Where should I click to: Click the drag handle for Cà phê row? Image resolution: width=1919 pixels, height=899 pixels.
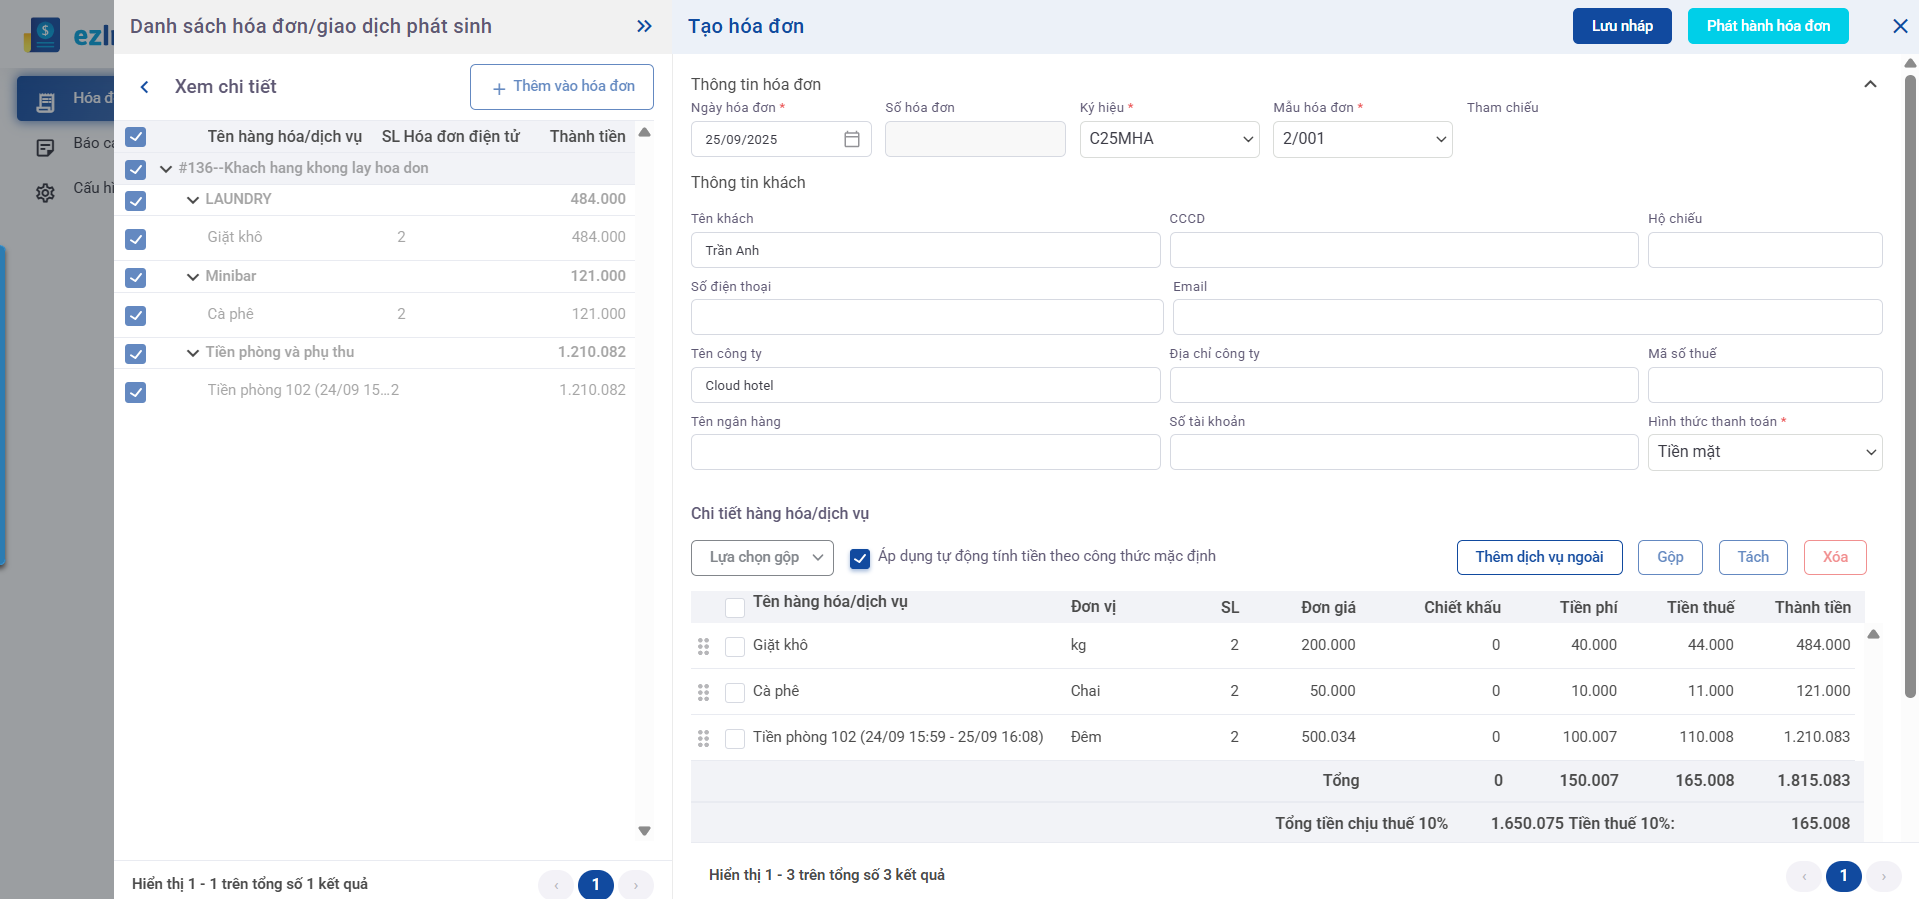click(x=703, y=692)
